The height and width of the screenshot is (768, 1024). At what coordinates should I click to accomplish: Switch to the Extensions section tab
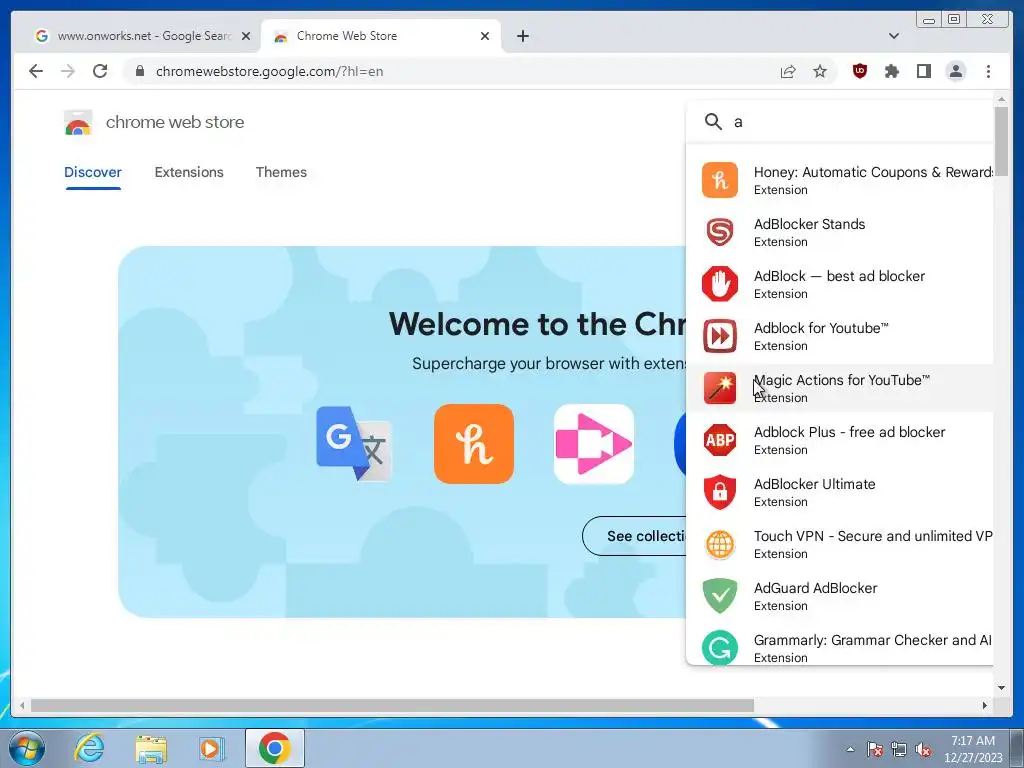point(189,172)
